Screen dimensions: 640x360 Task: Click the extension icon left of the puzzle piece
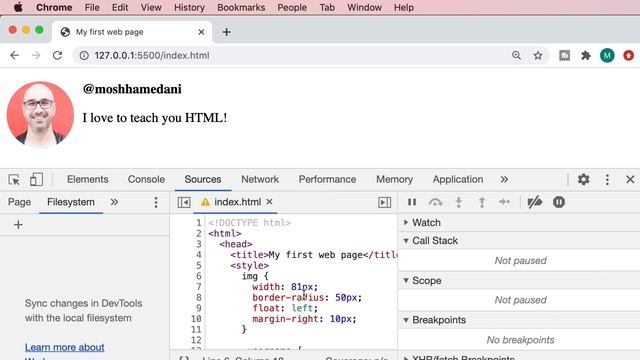(x=564, y=56)
